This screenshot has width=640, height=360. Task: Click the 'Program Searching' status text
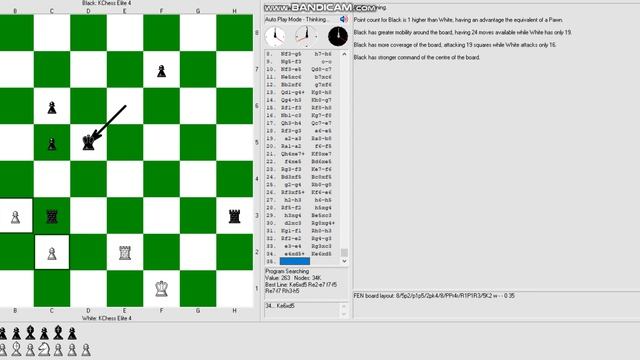[x=287, y=271]
